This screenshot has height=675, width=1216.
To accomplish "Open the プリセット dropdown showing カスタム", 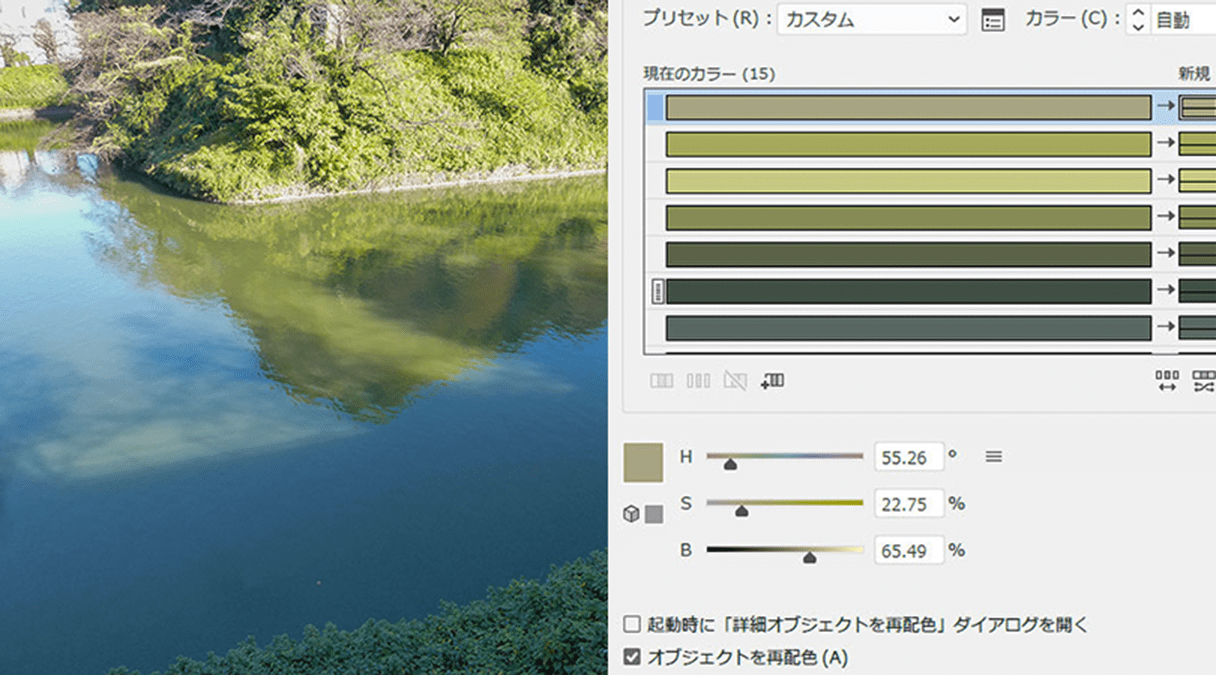I will [x=871, y=20].
